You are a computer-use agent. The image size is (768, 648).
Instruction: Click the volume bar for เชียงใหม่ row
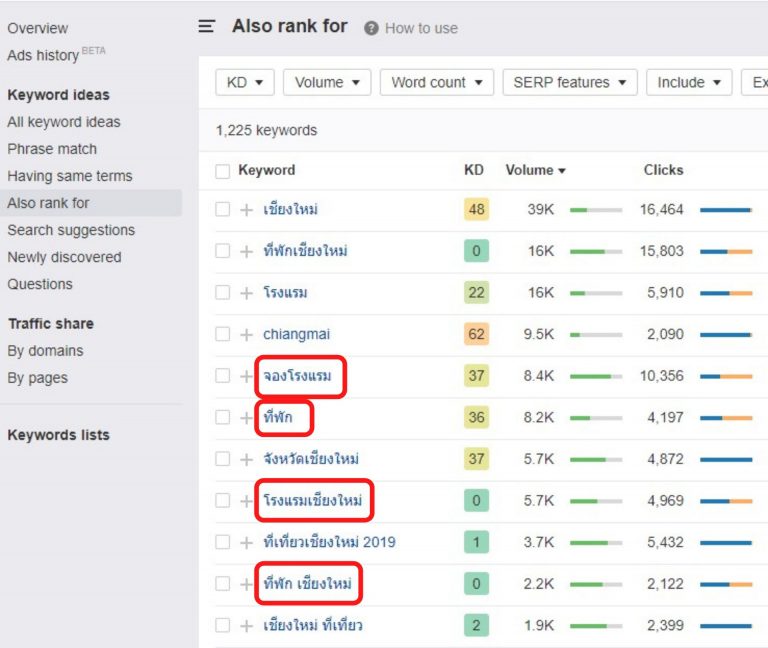tap(595, 210)
